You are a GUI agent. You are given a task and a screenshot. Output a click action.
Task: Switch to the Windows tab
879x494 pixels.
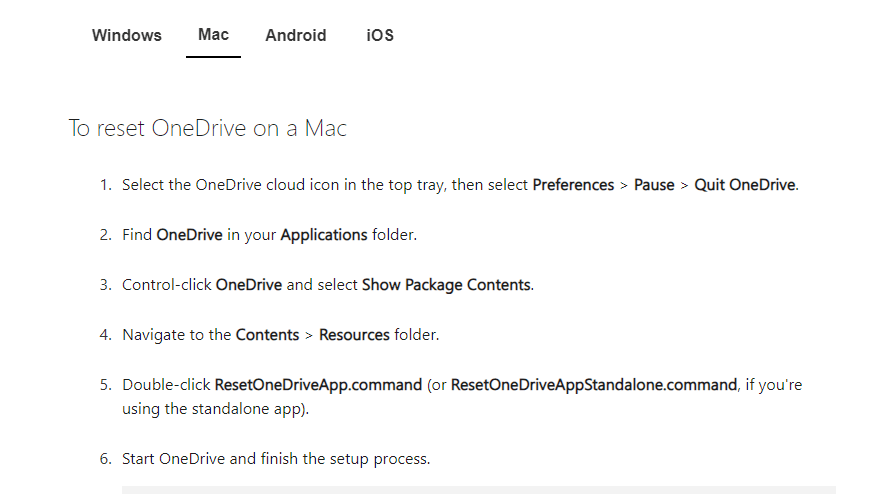click(x=127, y=35)
